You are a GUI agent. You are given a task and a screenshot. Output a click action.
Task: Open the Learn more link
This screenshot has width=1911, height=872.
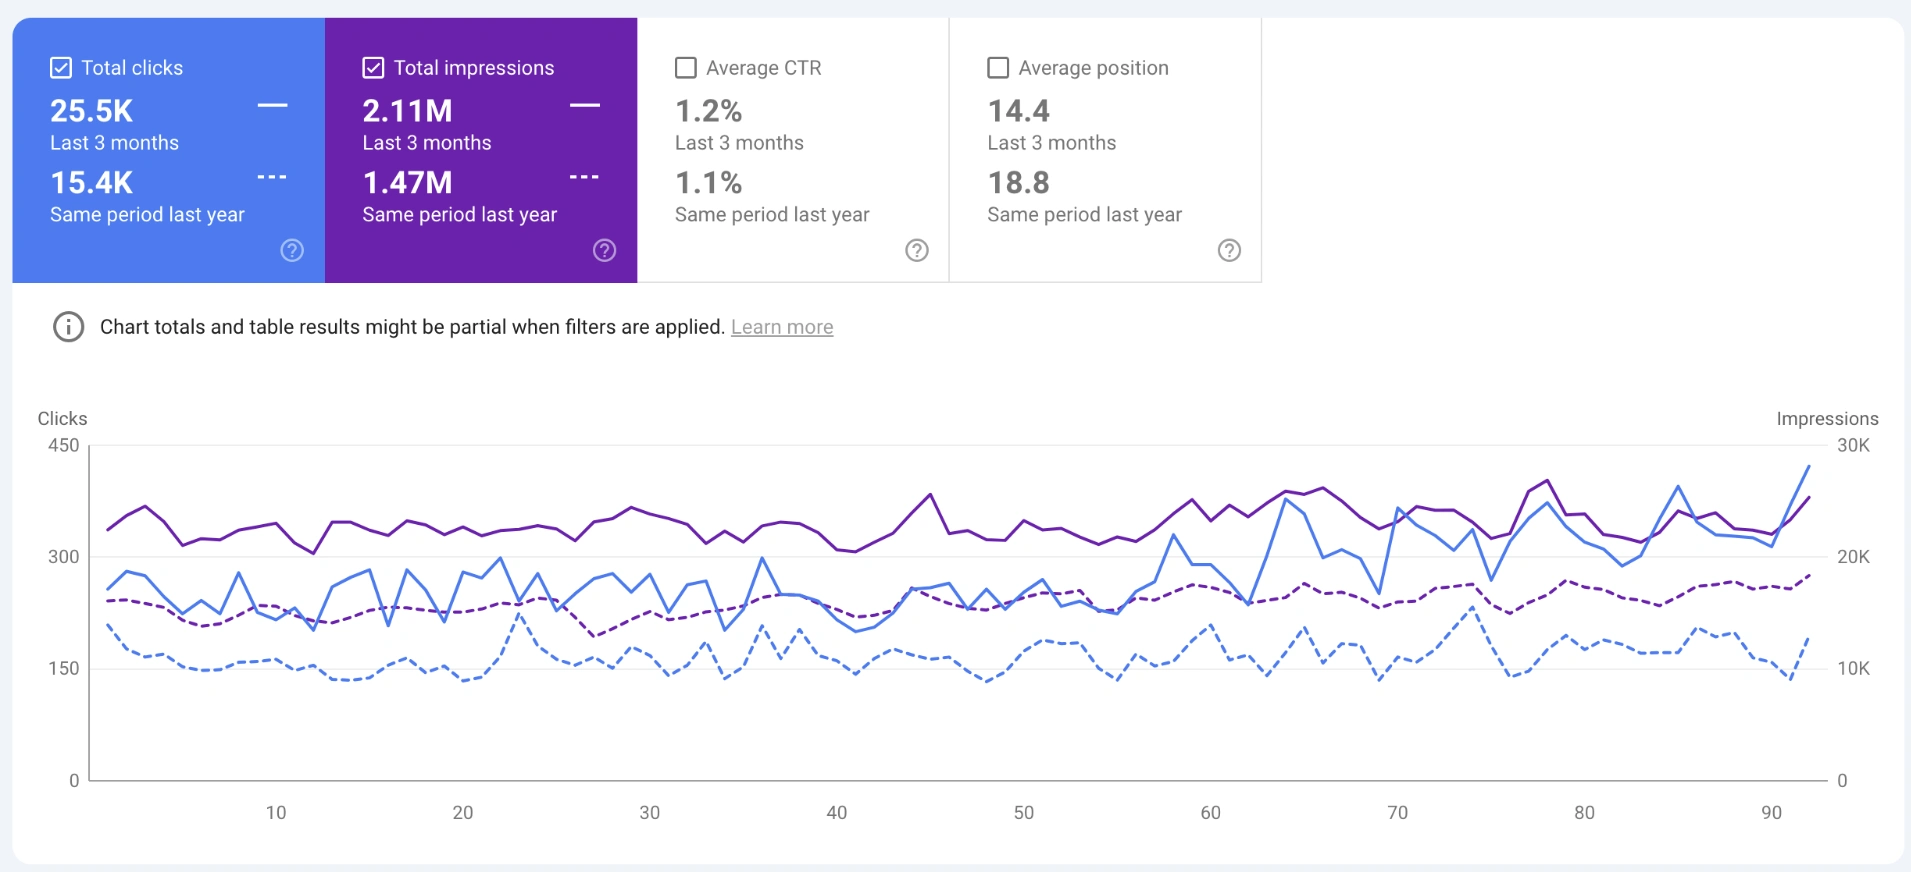point(782,327)
